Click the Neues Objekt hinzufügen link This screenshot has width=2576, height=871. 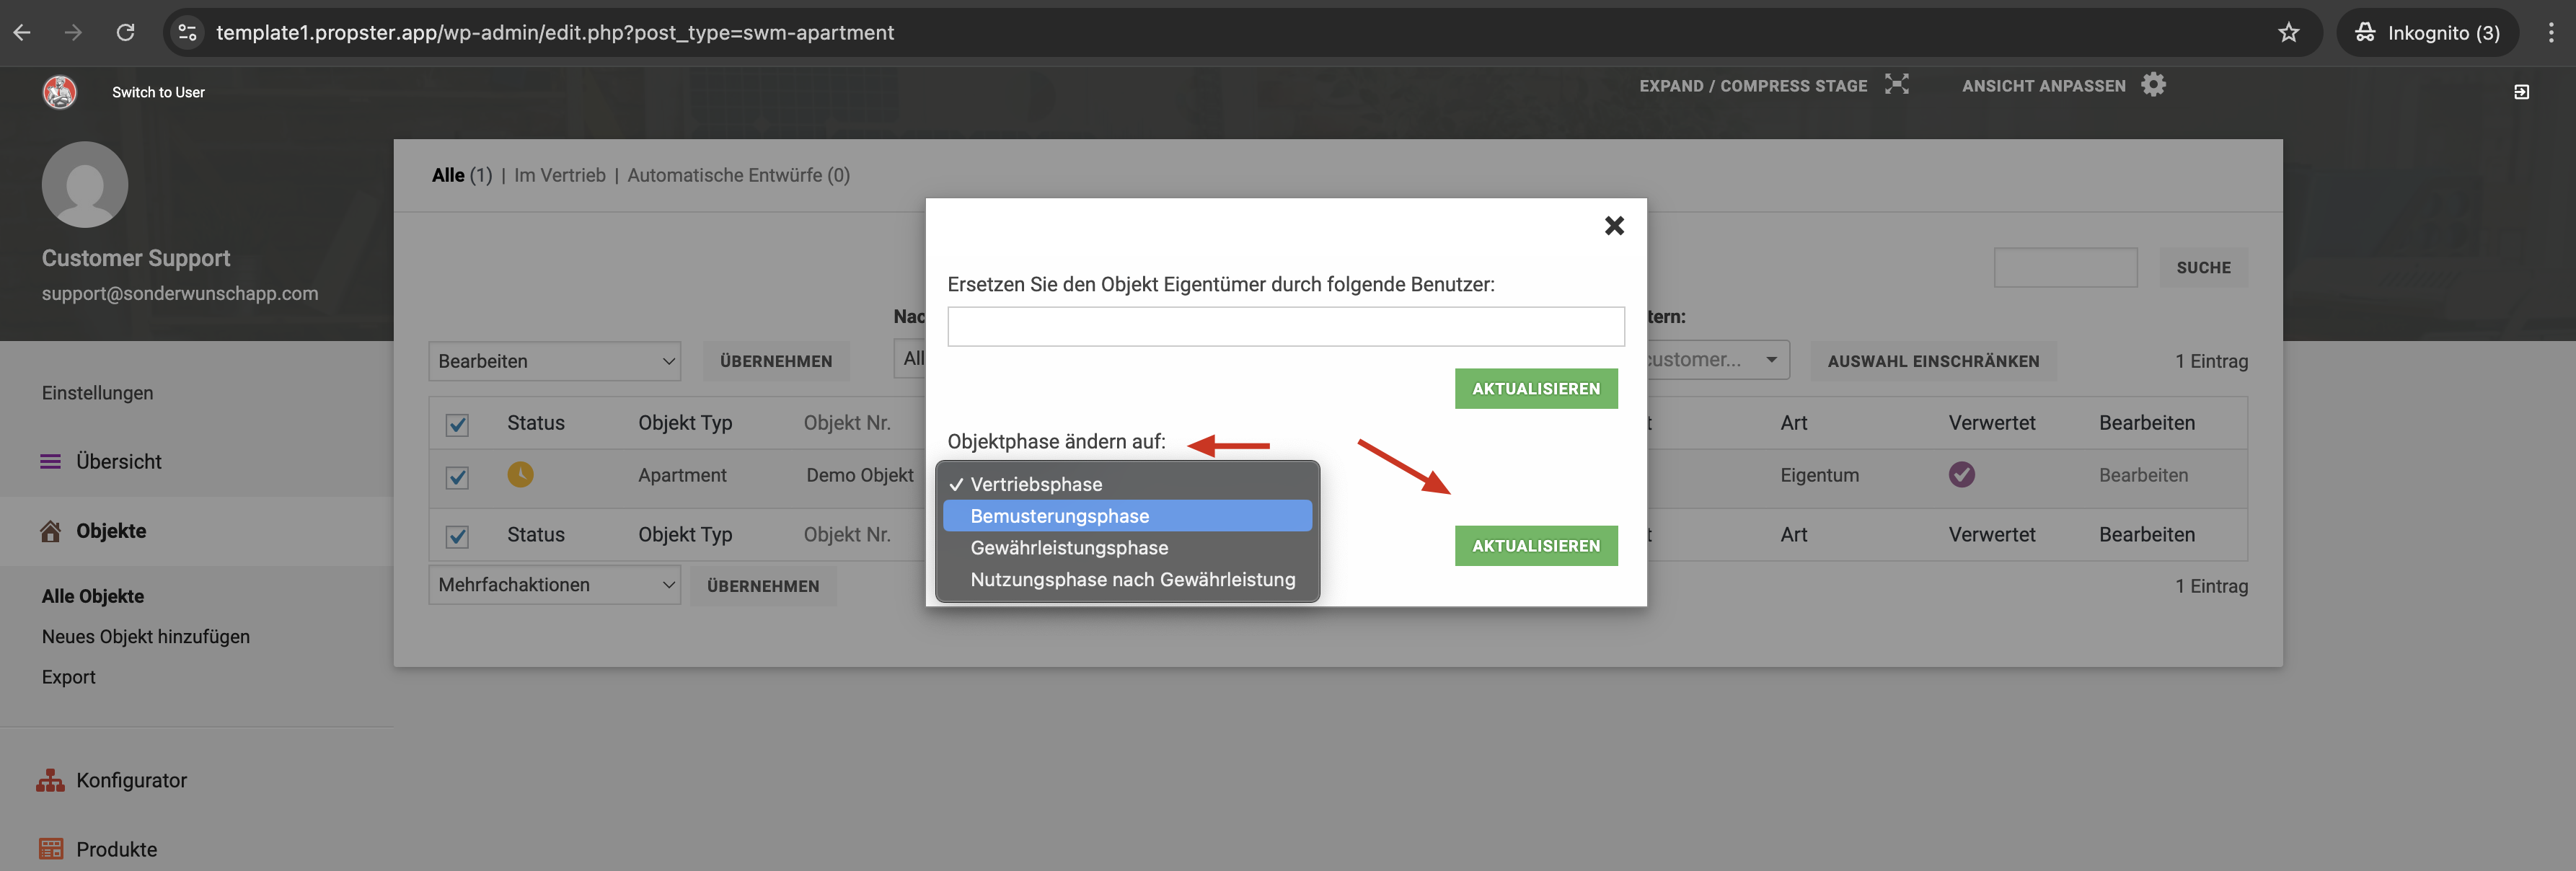(146, 637)
